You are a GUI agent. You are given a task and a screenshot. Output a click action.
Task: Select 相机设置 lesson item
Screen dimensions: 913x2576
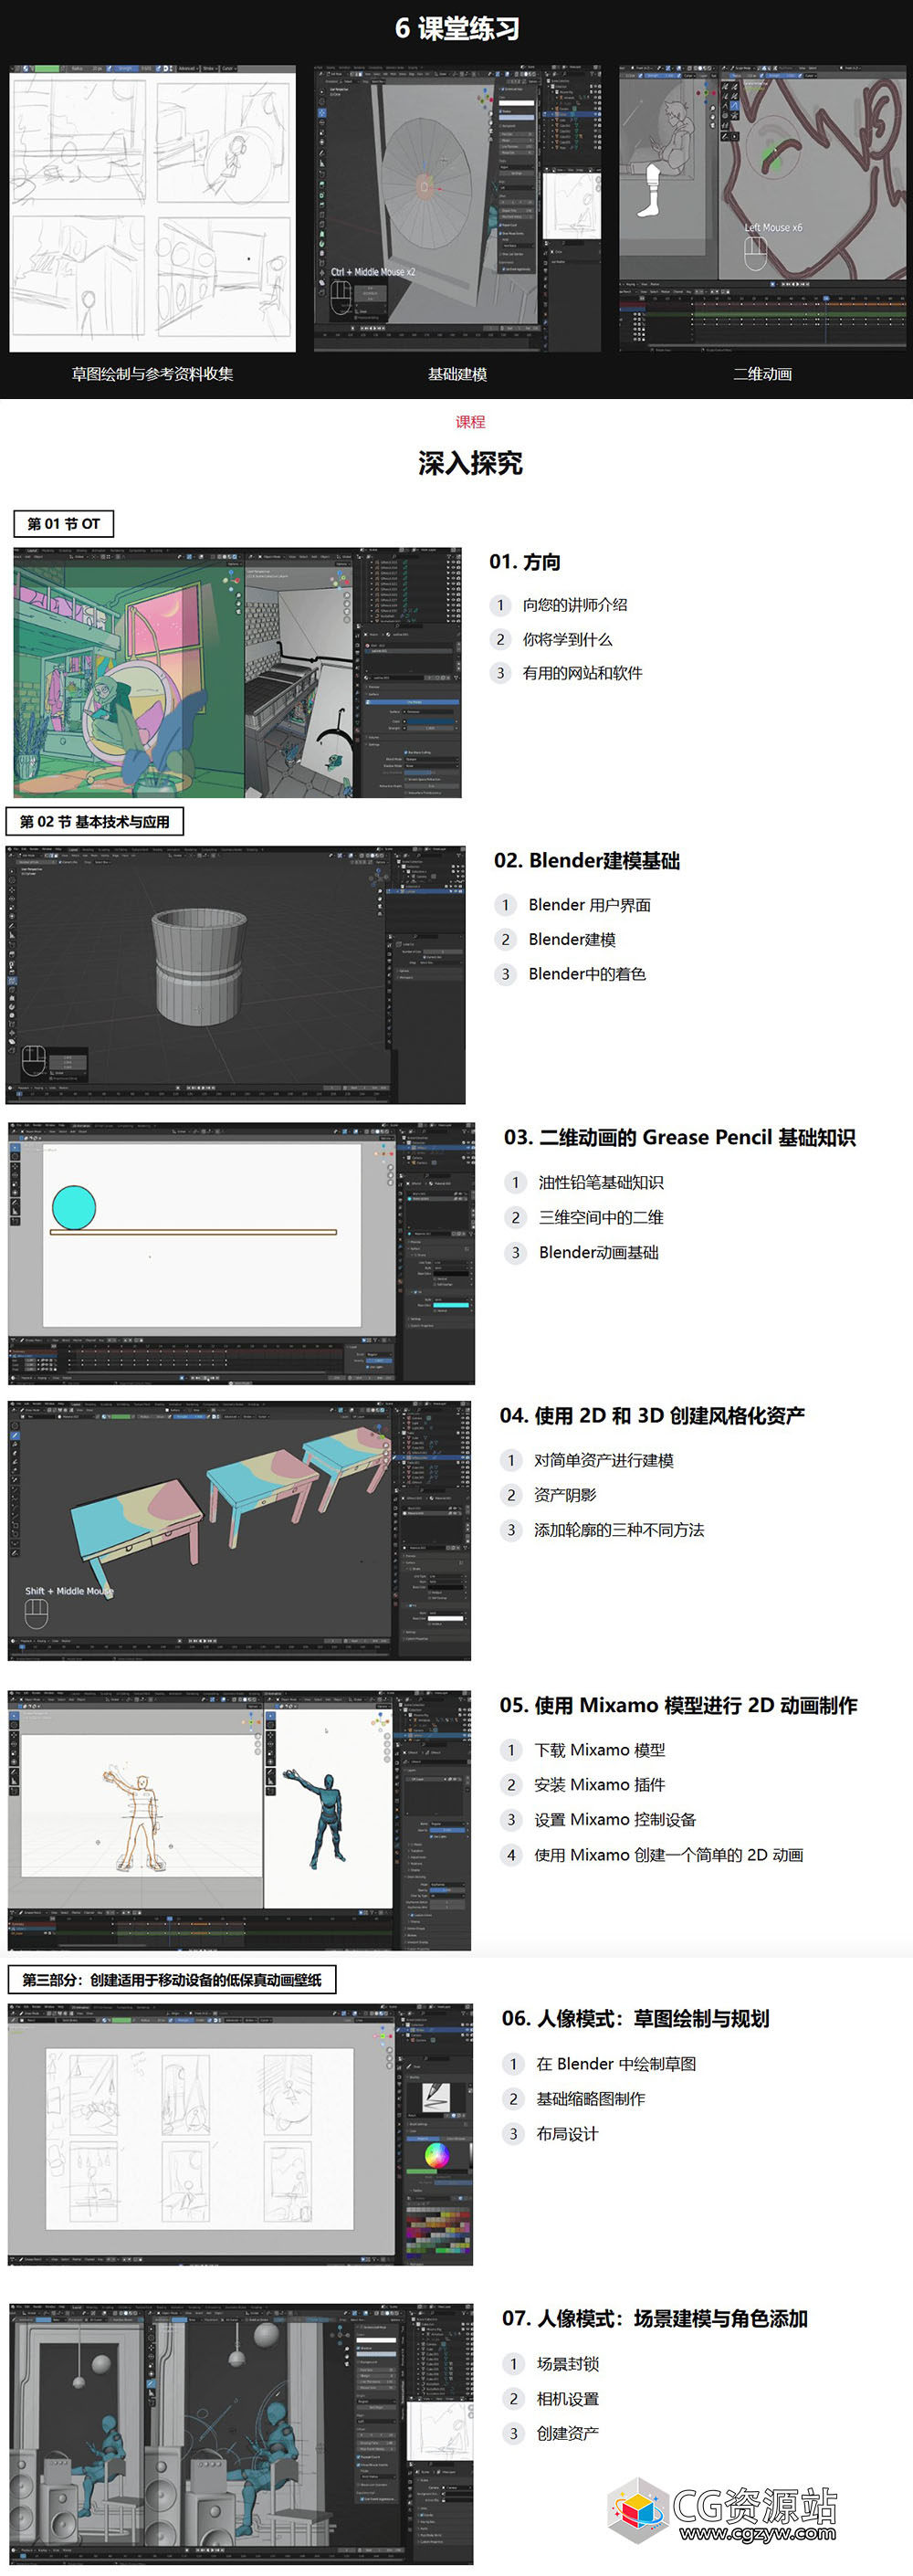[x=567, y=2399]
